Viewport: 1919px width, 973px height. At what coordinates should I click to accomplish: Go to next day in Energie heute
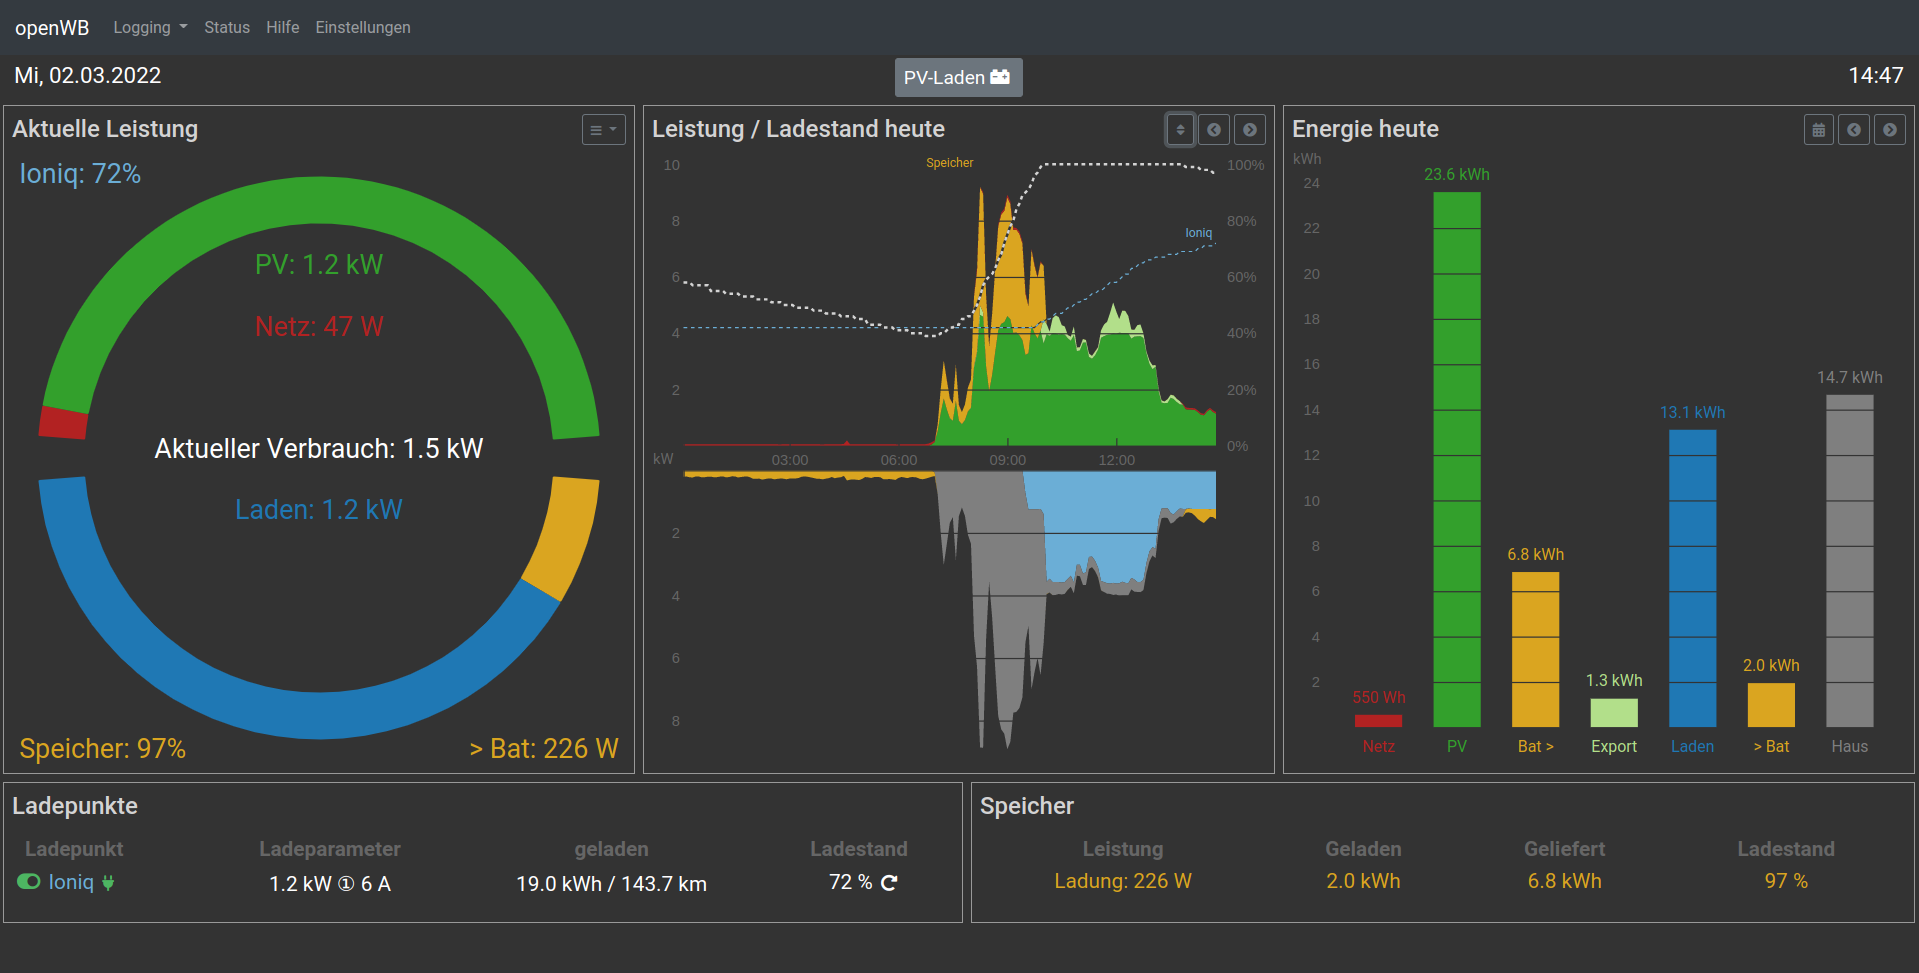tap(1889, 130)
